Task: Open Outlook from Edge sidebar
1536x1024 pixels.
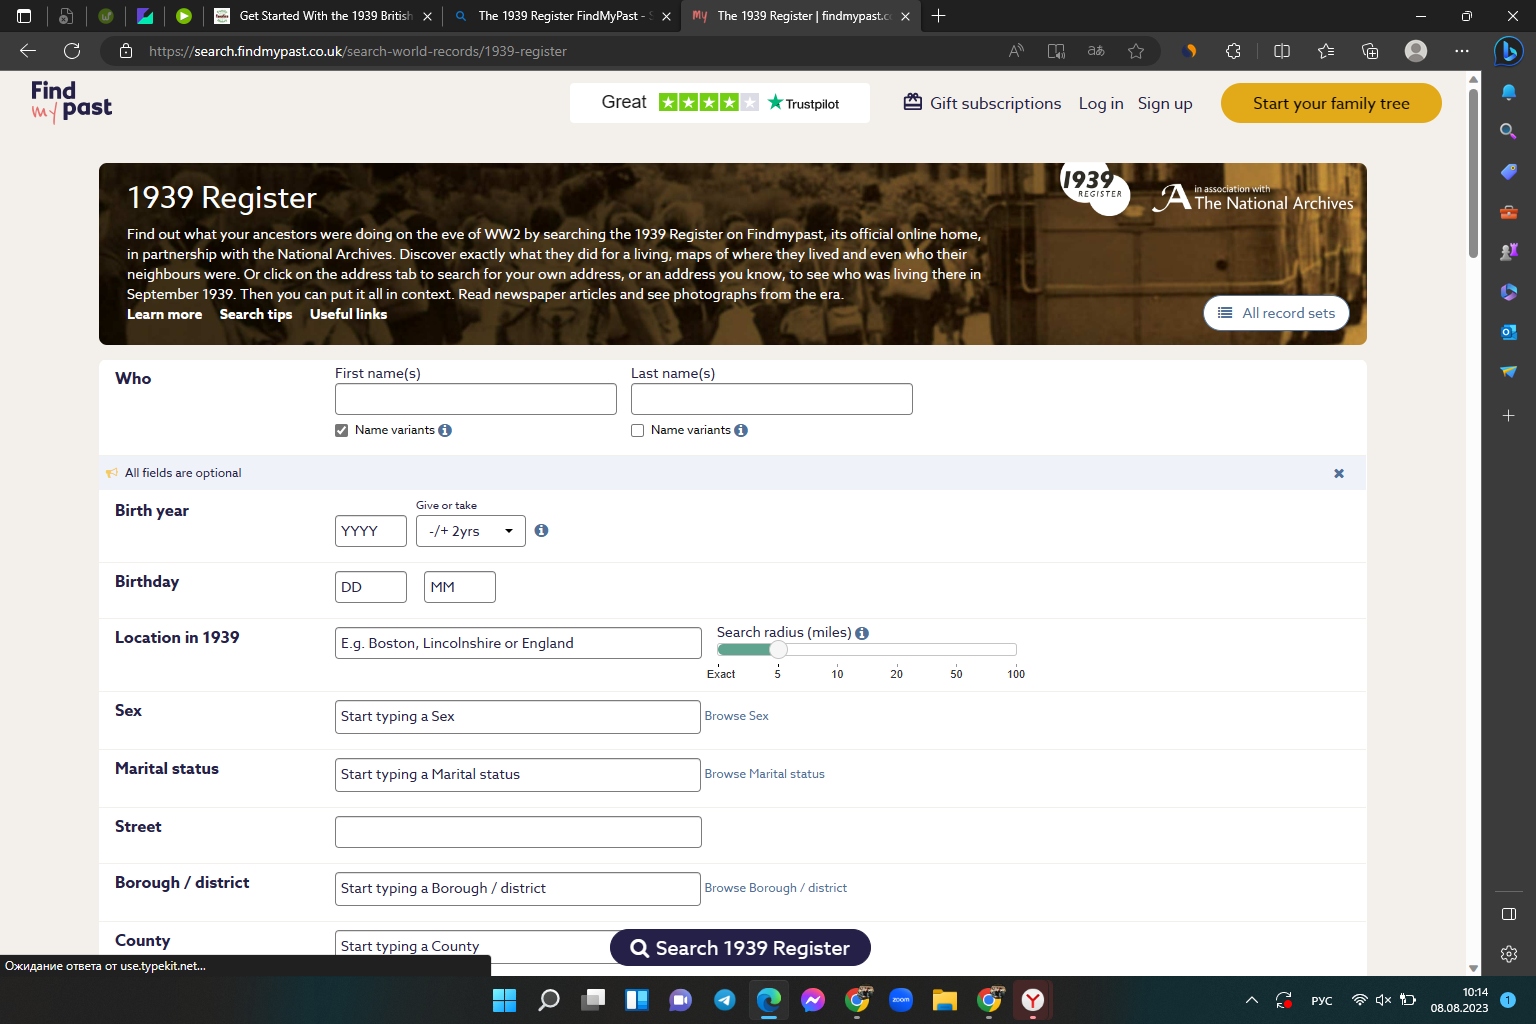Action: [1508, 332]
